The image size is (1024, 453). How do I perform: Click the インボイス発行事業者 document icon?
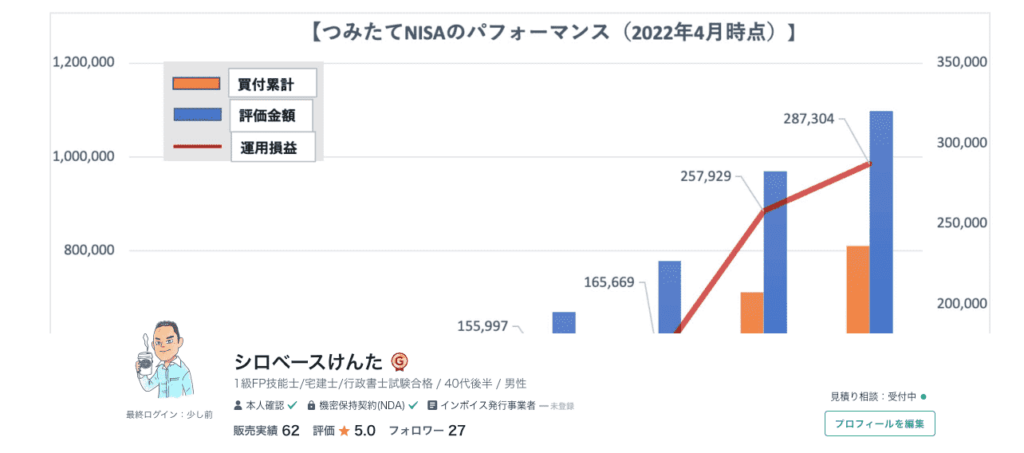[x=431, y=406]
